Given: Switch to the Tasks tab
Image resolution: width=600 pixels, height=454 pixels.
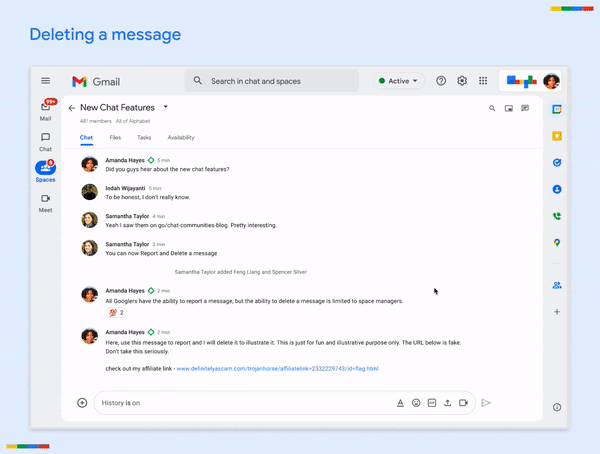Looking at the screenshot, I should (144, 137).
